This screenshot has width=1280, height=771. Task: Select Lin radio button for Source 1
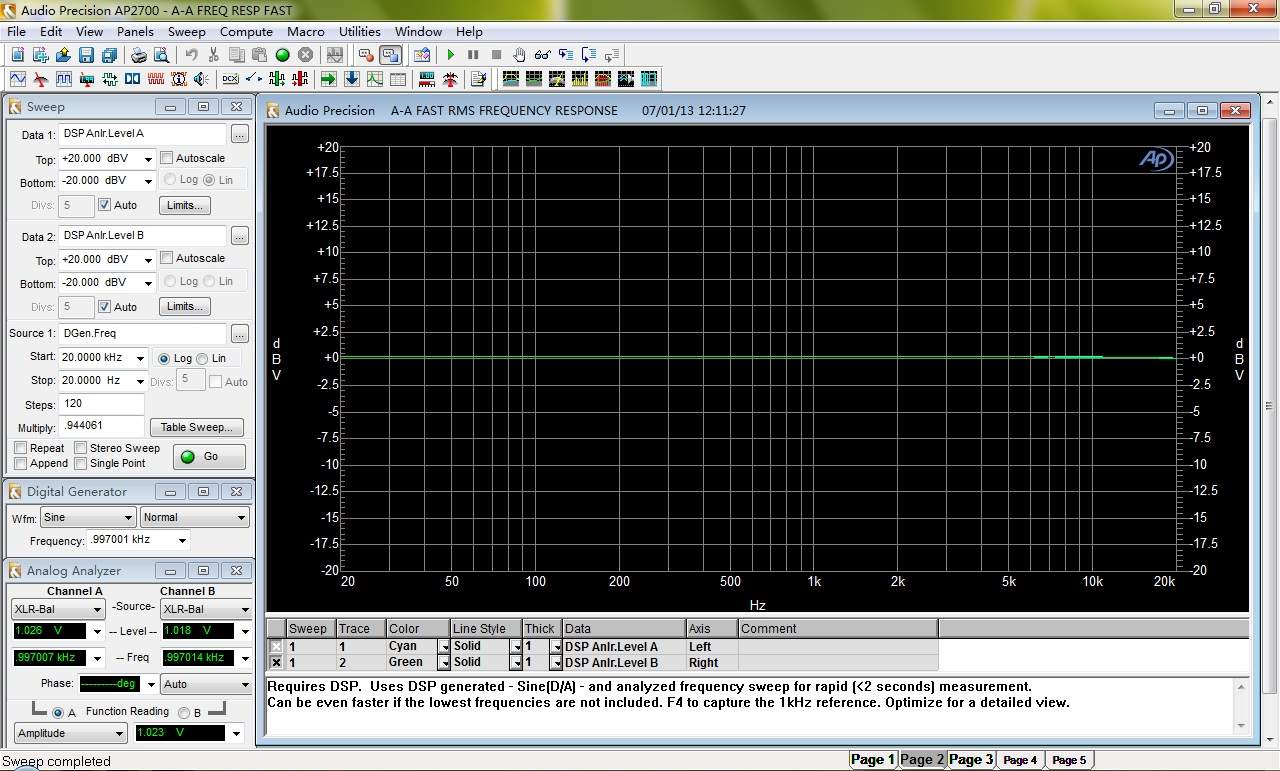click(203, 358)
